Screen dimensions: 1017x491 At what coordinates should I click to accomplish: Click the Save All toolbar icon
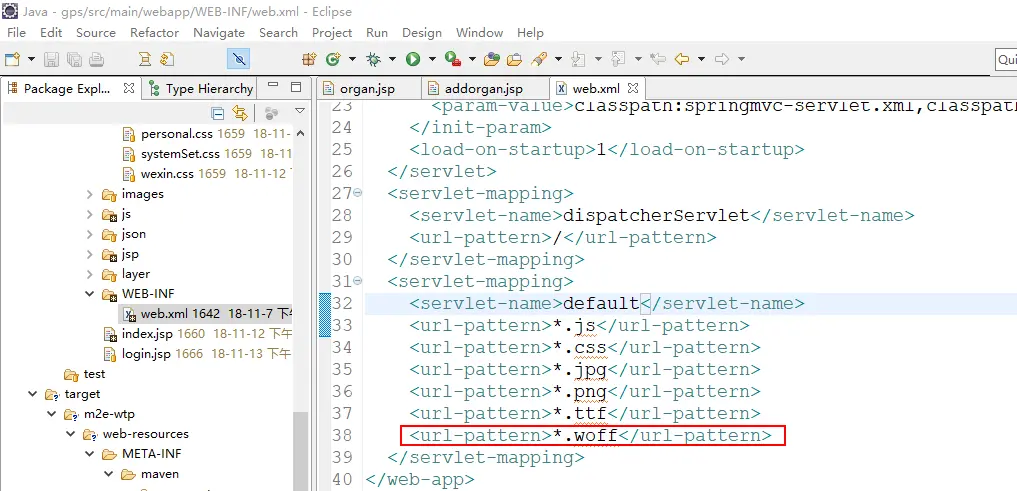pyautogui.click(x=74, y=60)
